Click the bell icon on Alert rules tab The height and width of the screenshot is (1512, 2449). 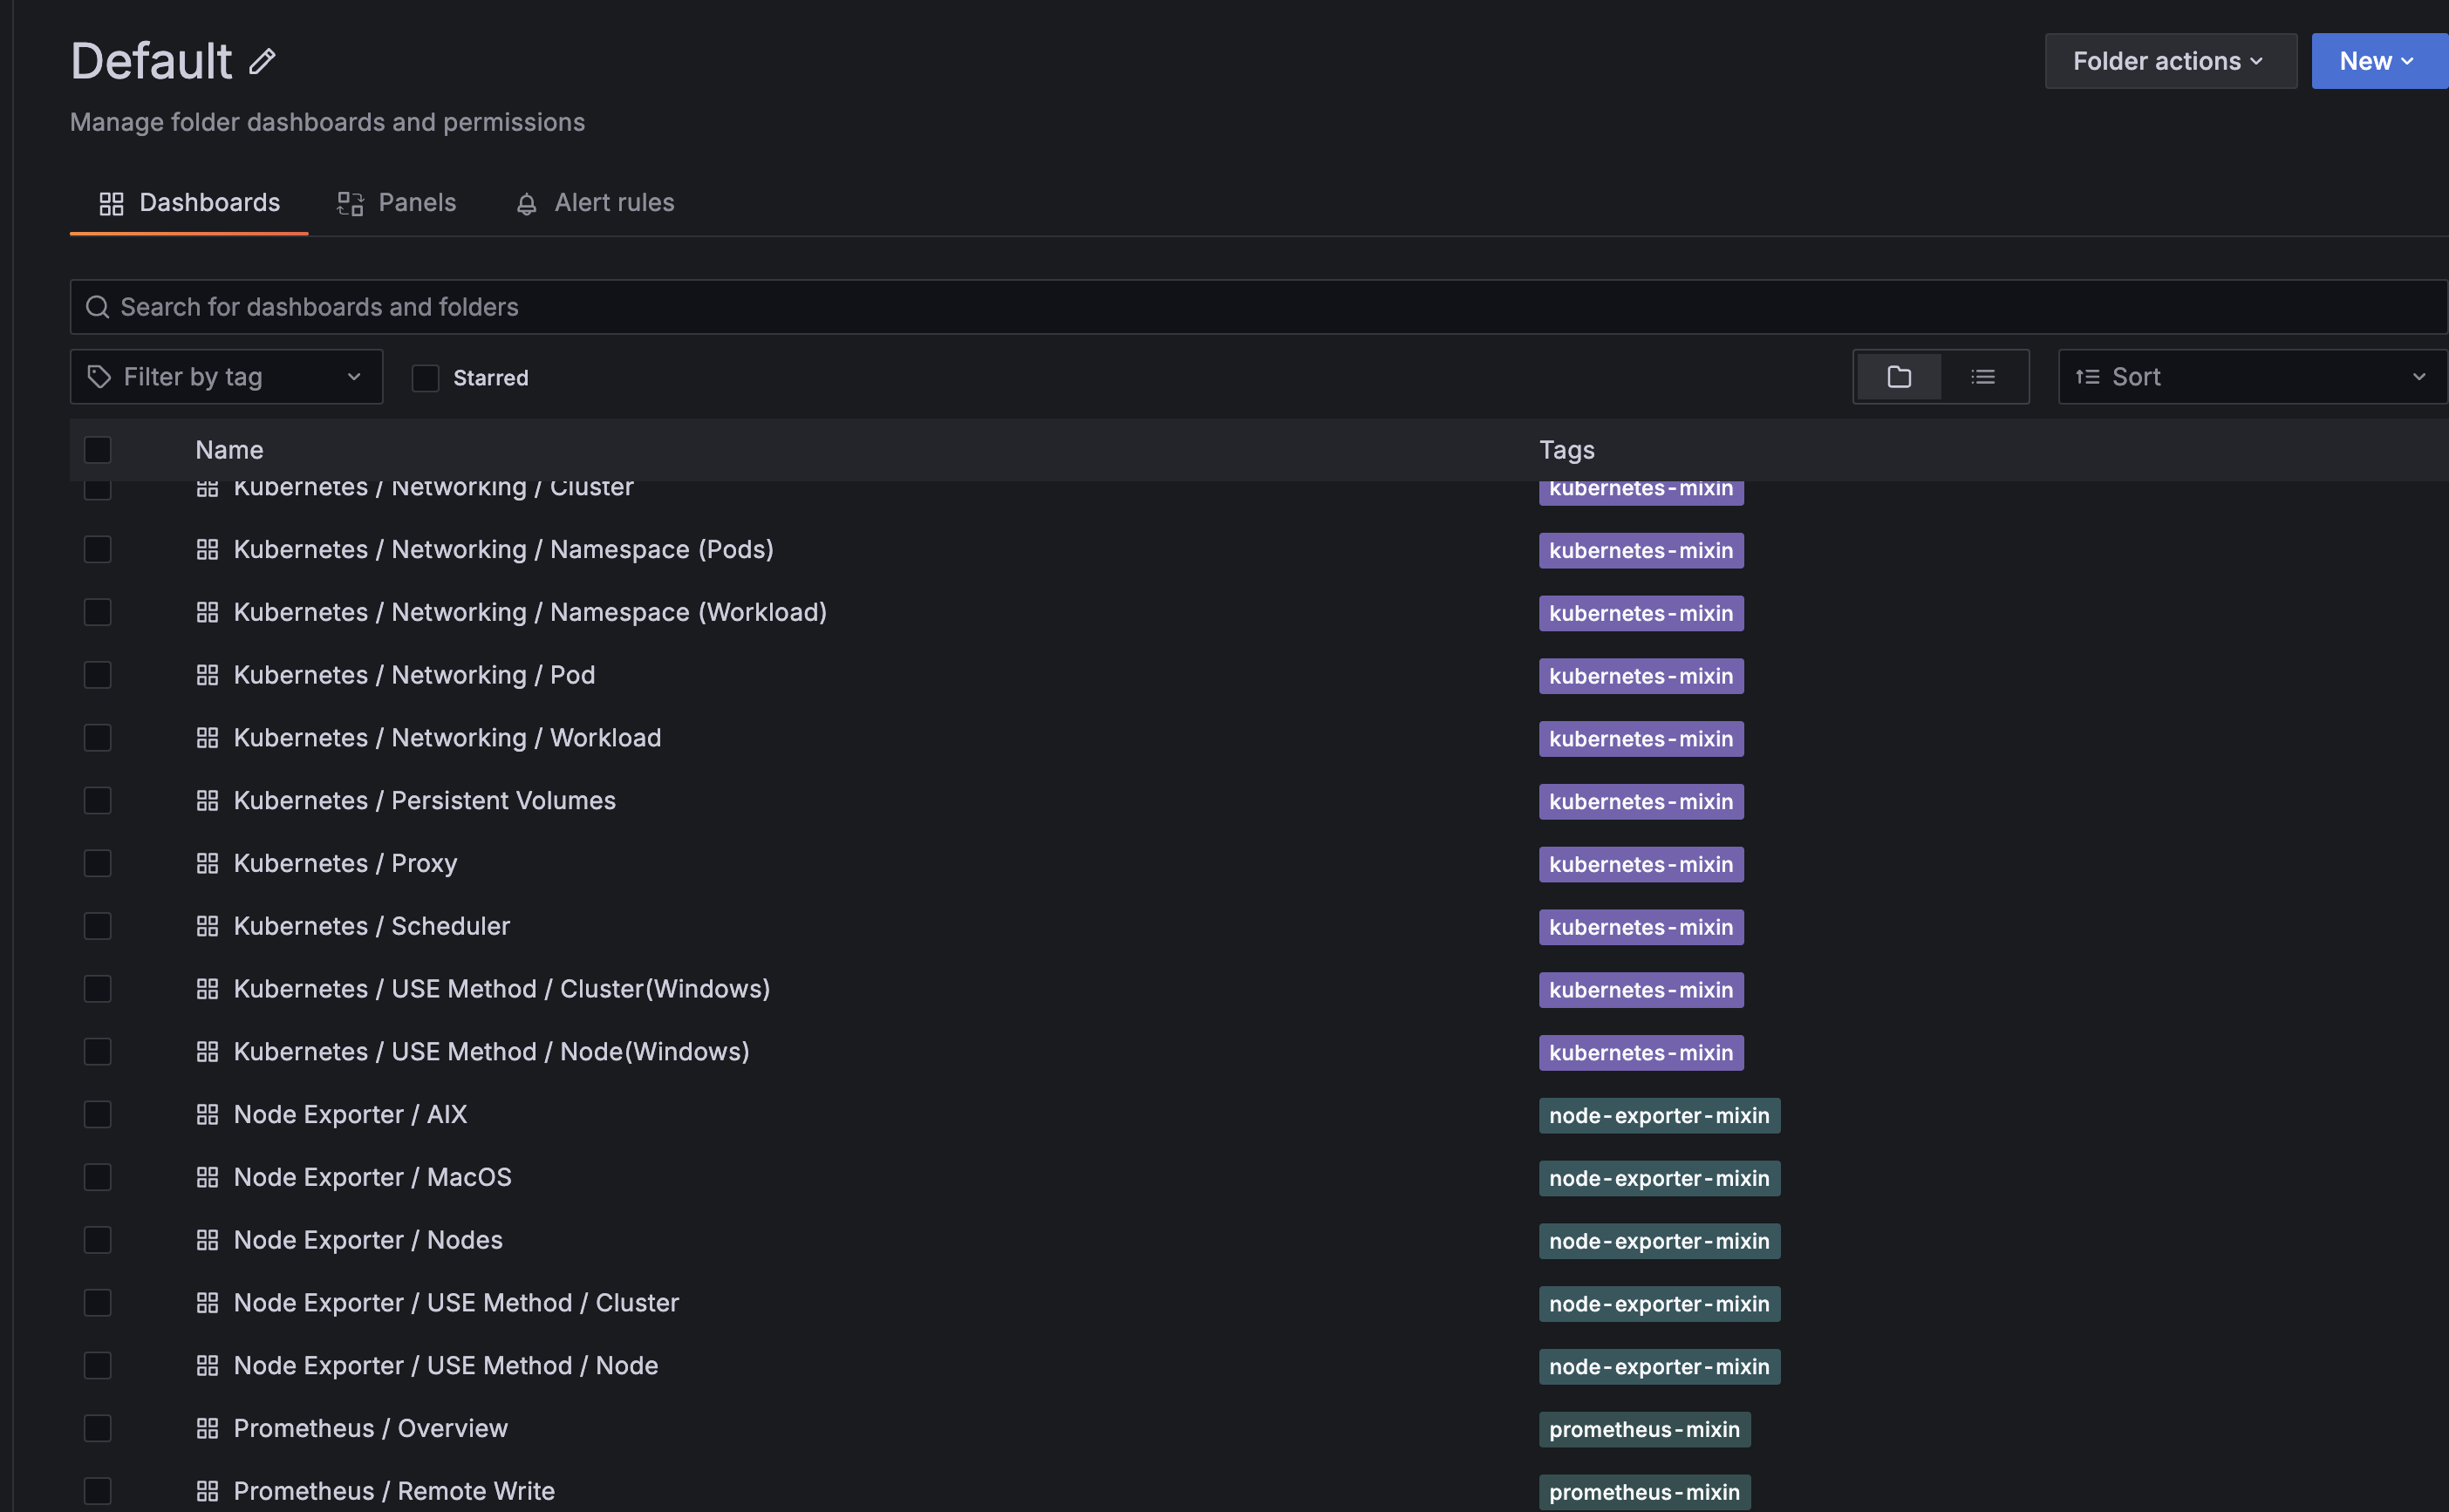pyautogui.click(x=526, y=204)
